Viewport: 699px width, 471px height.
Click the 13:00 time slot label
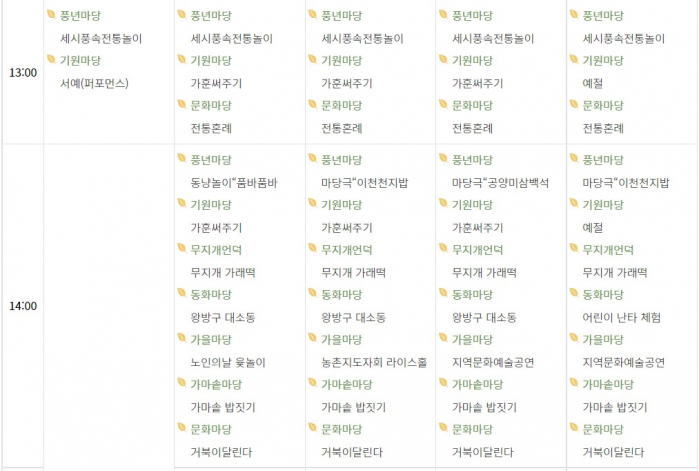(22, 73)
